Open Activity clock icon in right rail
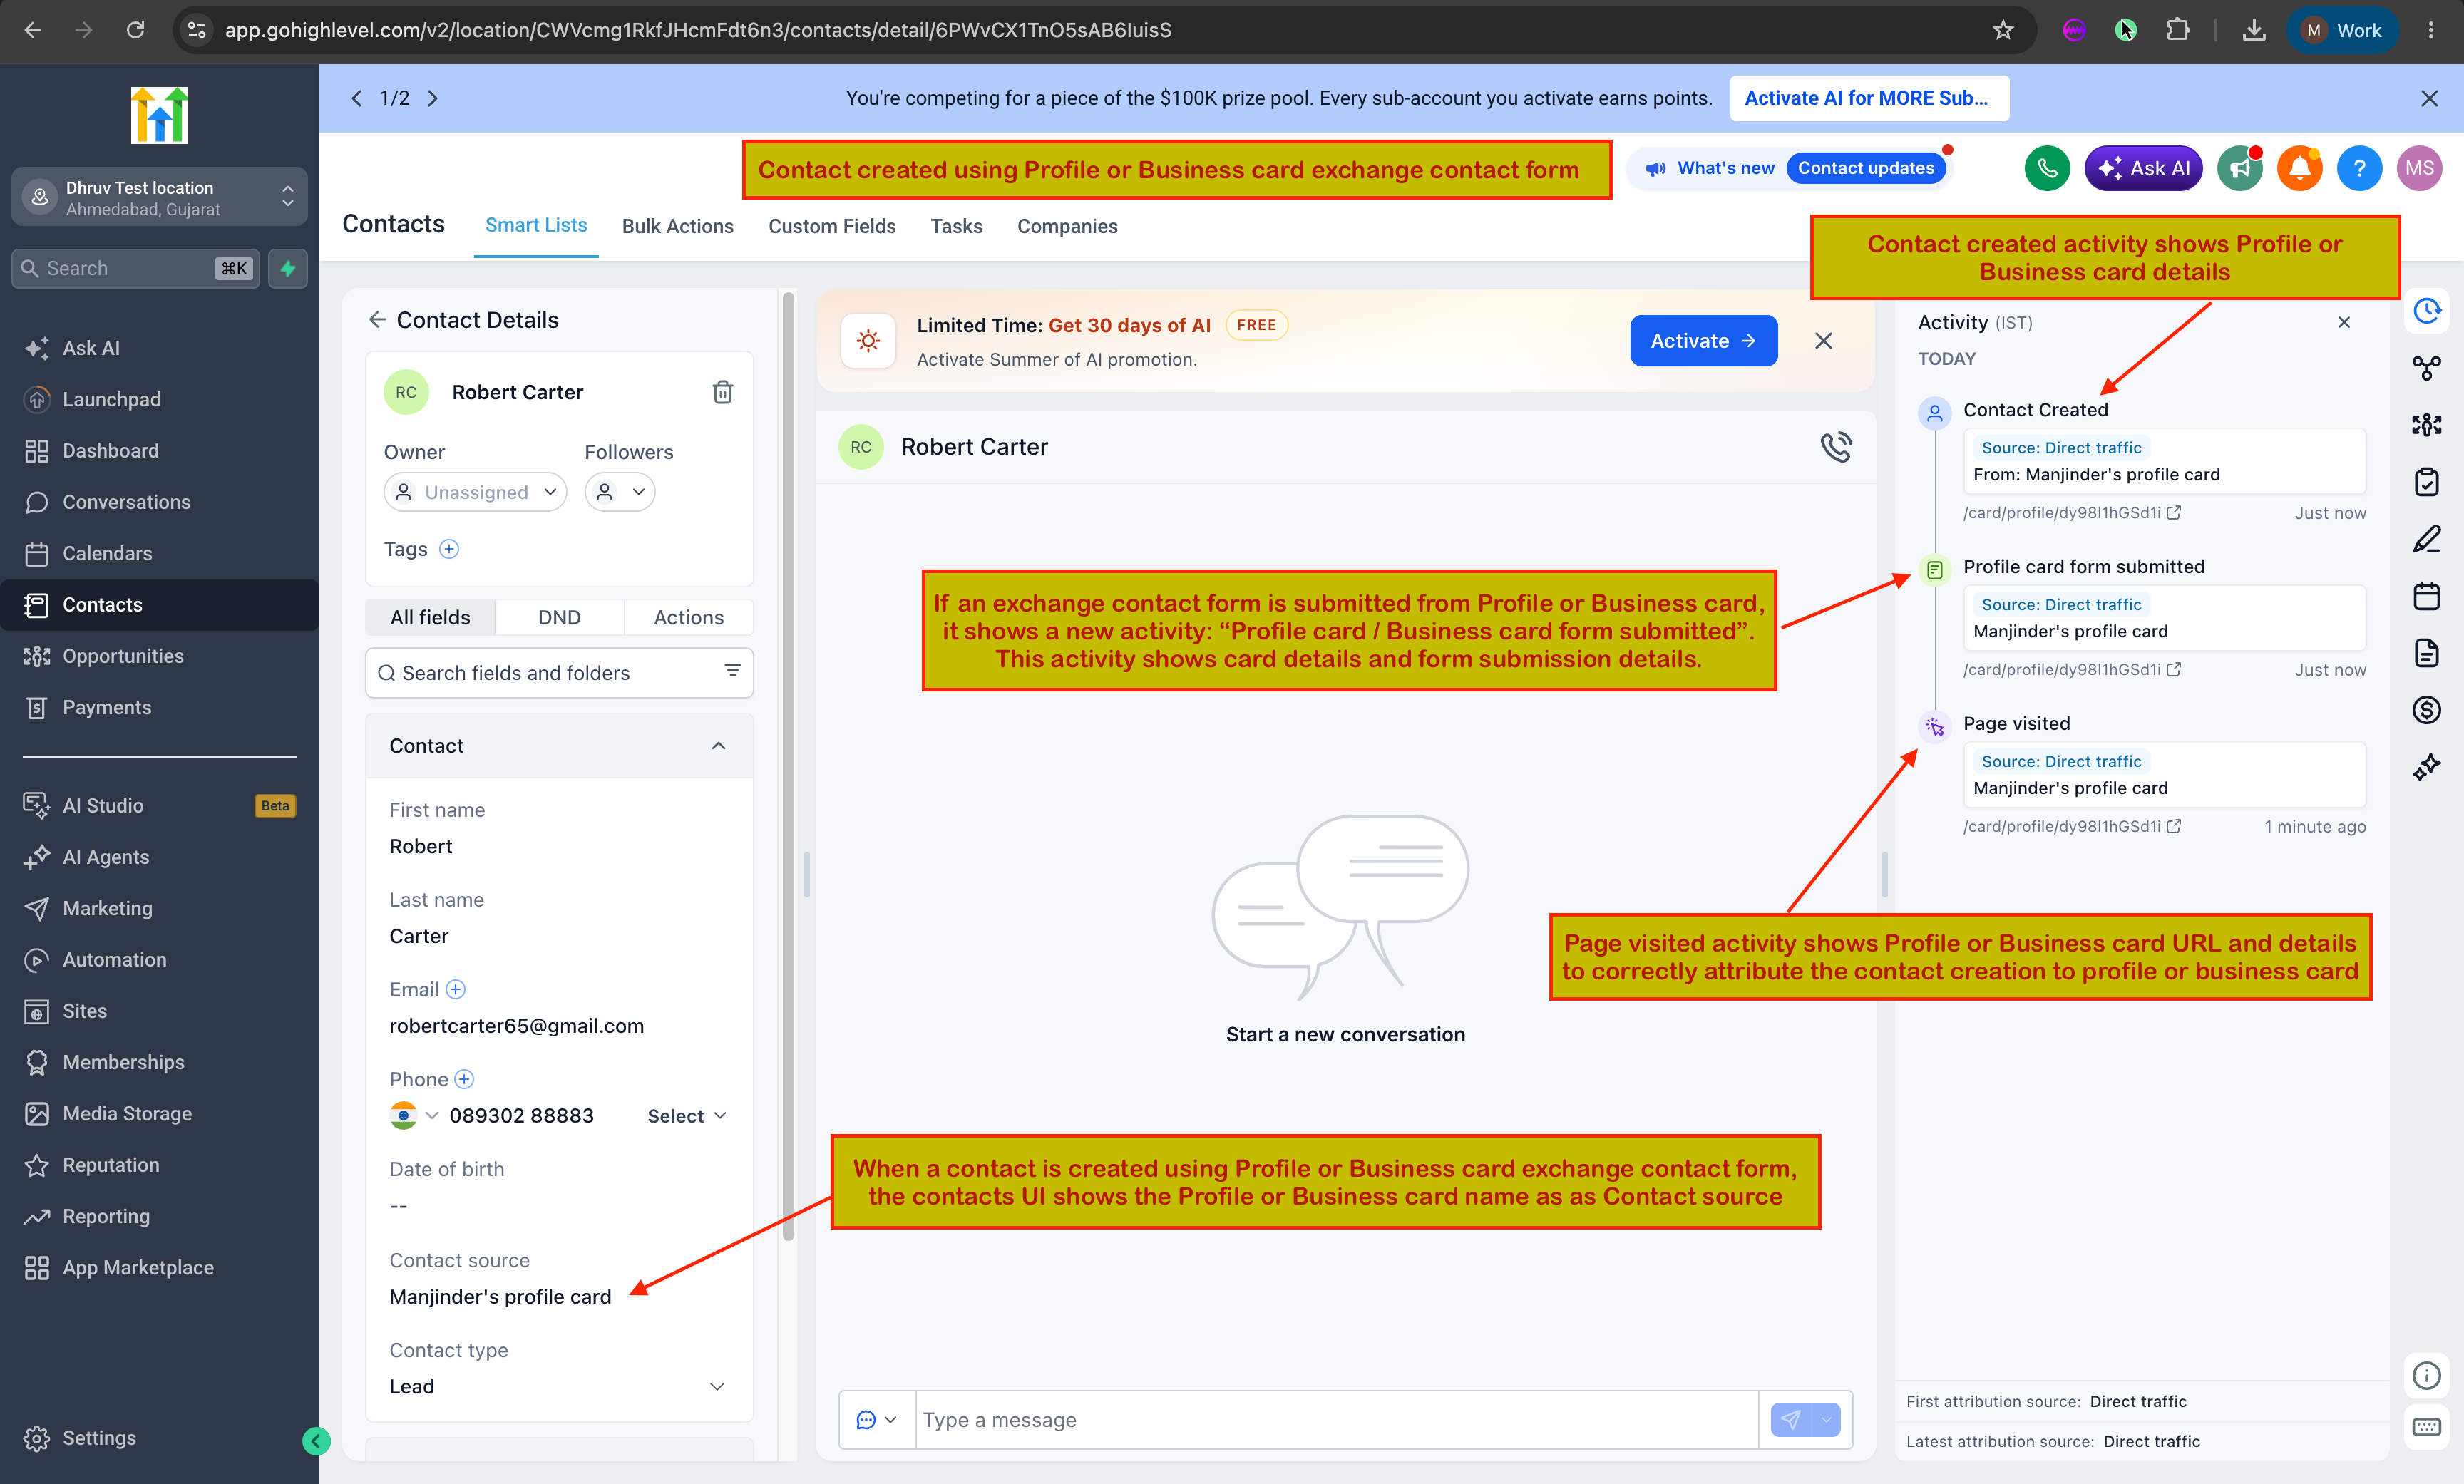Viewport: 2464px width, 1484px height. click(x=2426, y=311)
